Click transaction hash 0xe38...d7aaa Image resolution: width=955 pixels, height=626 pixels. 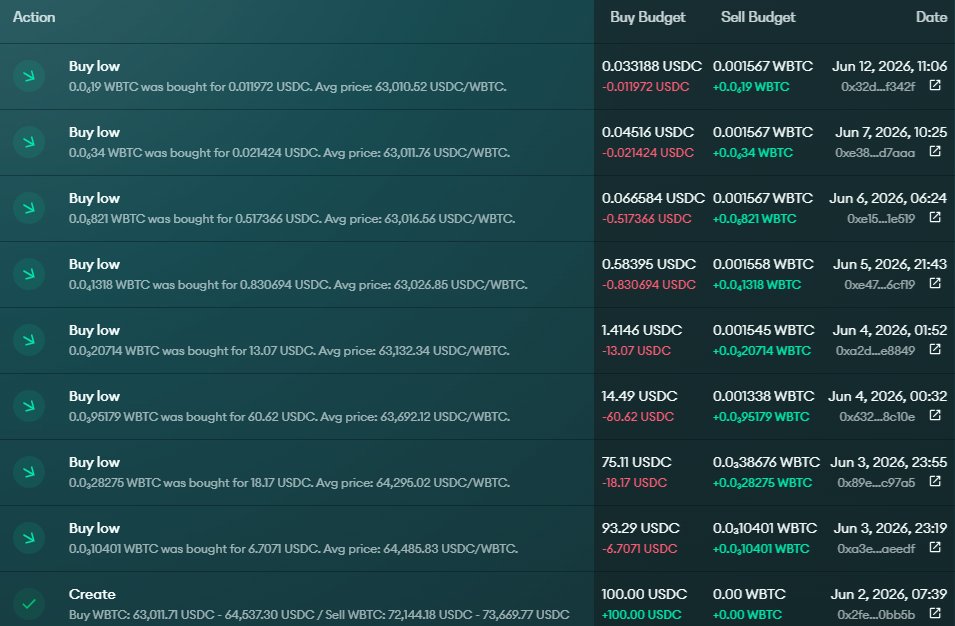[875, 153]
